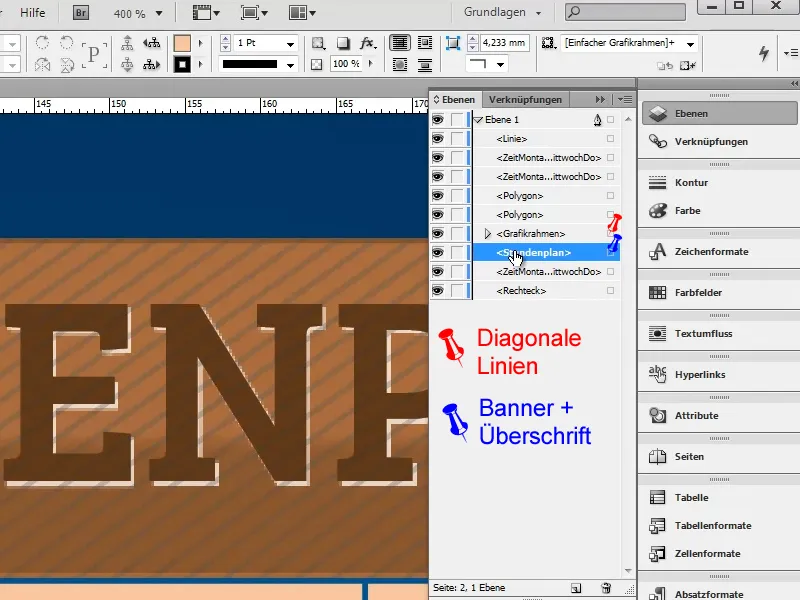The width and height of the screenshot is (800, 600).
Task: Switch to the Verknüpfungen tab
Action: tap(525, 99)
